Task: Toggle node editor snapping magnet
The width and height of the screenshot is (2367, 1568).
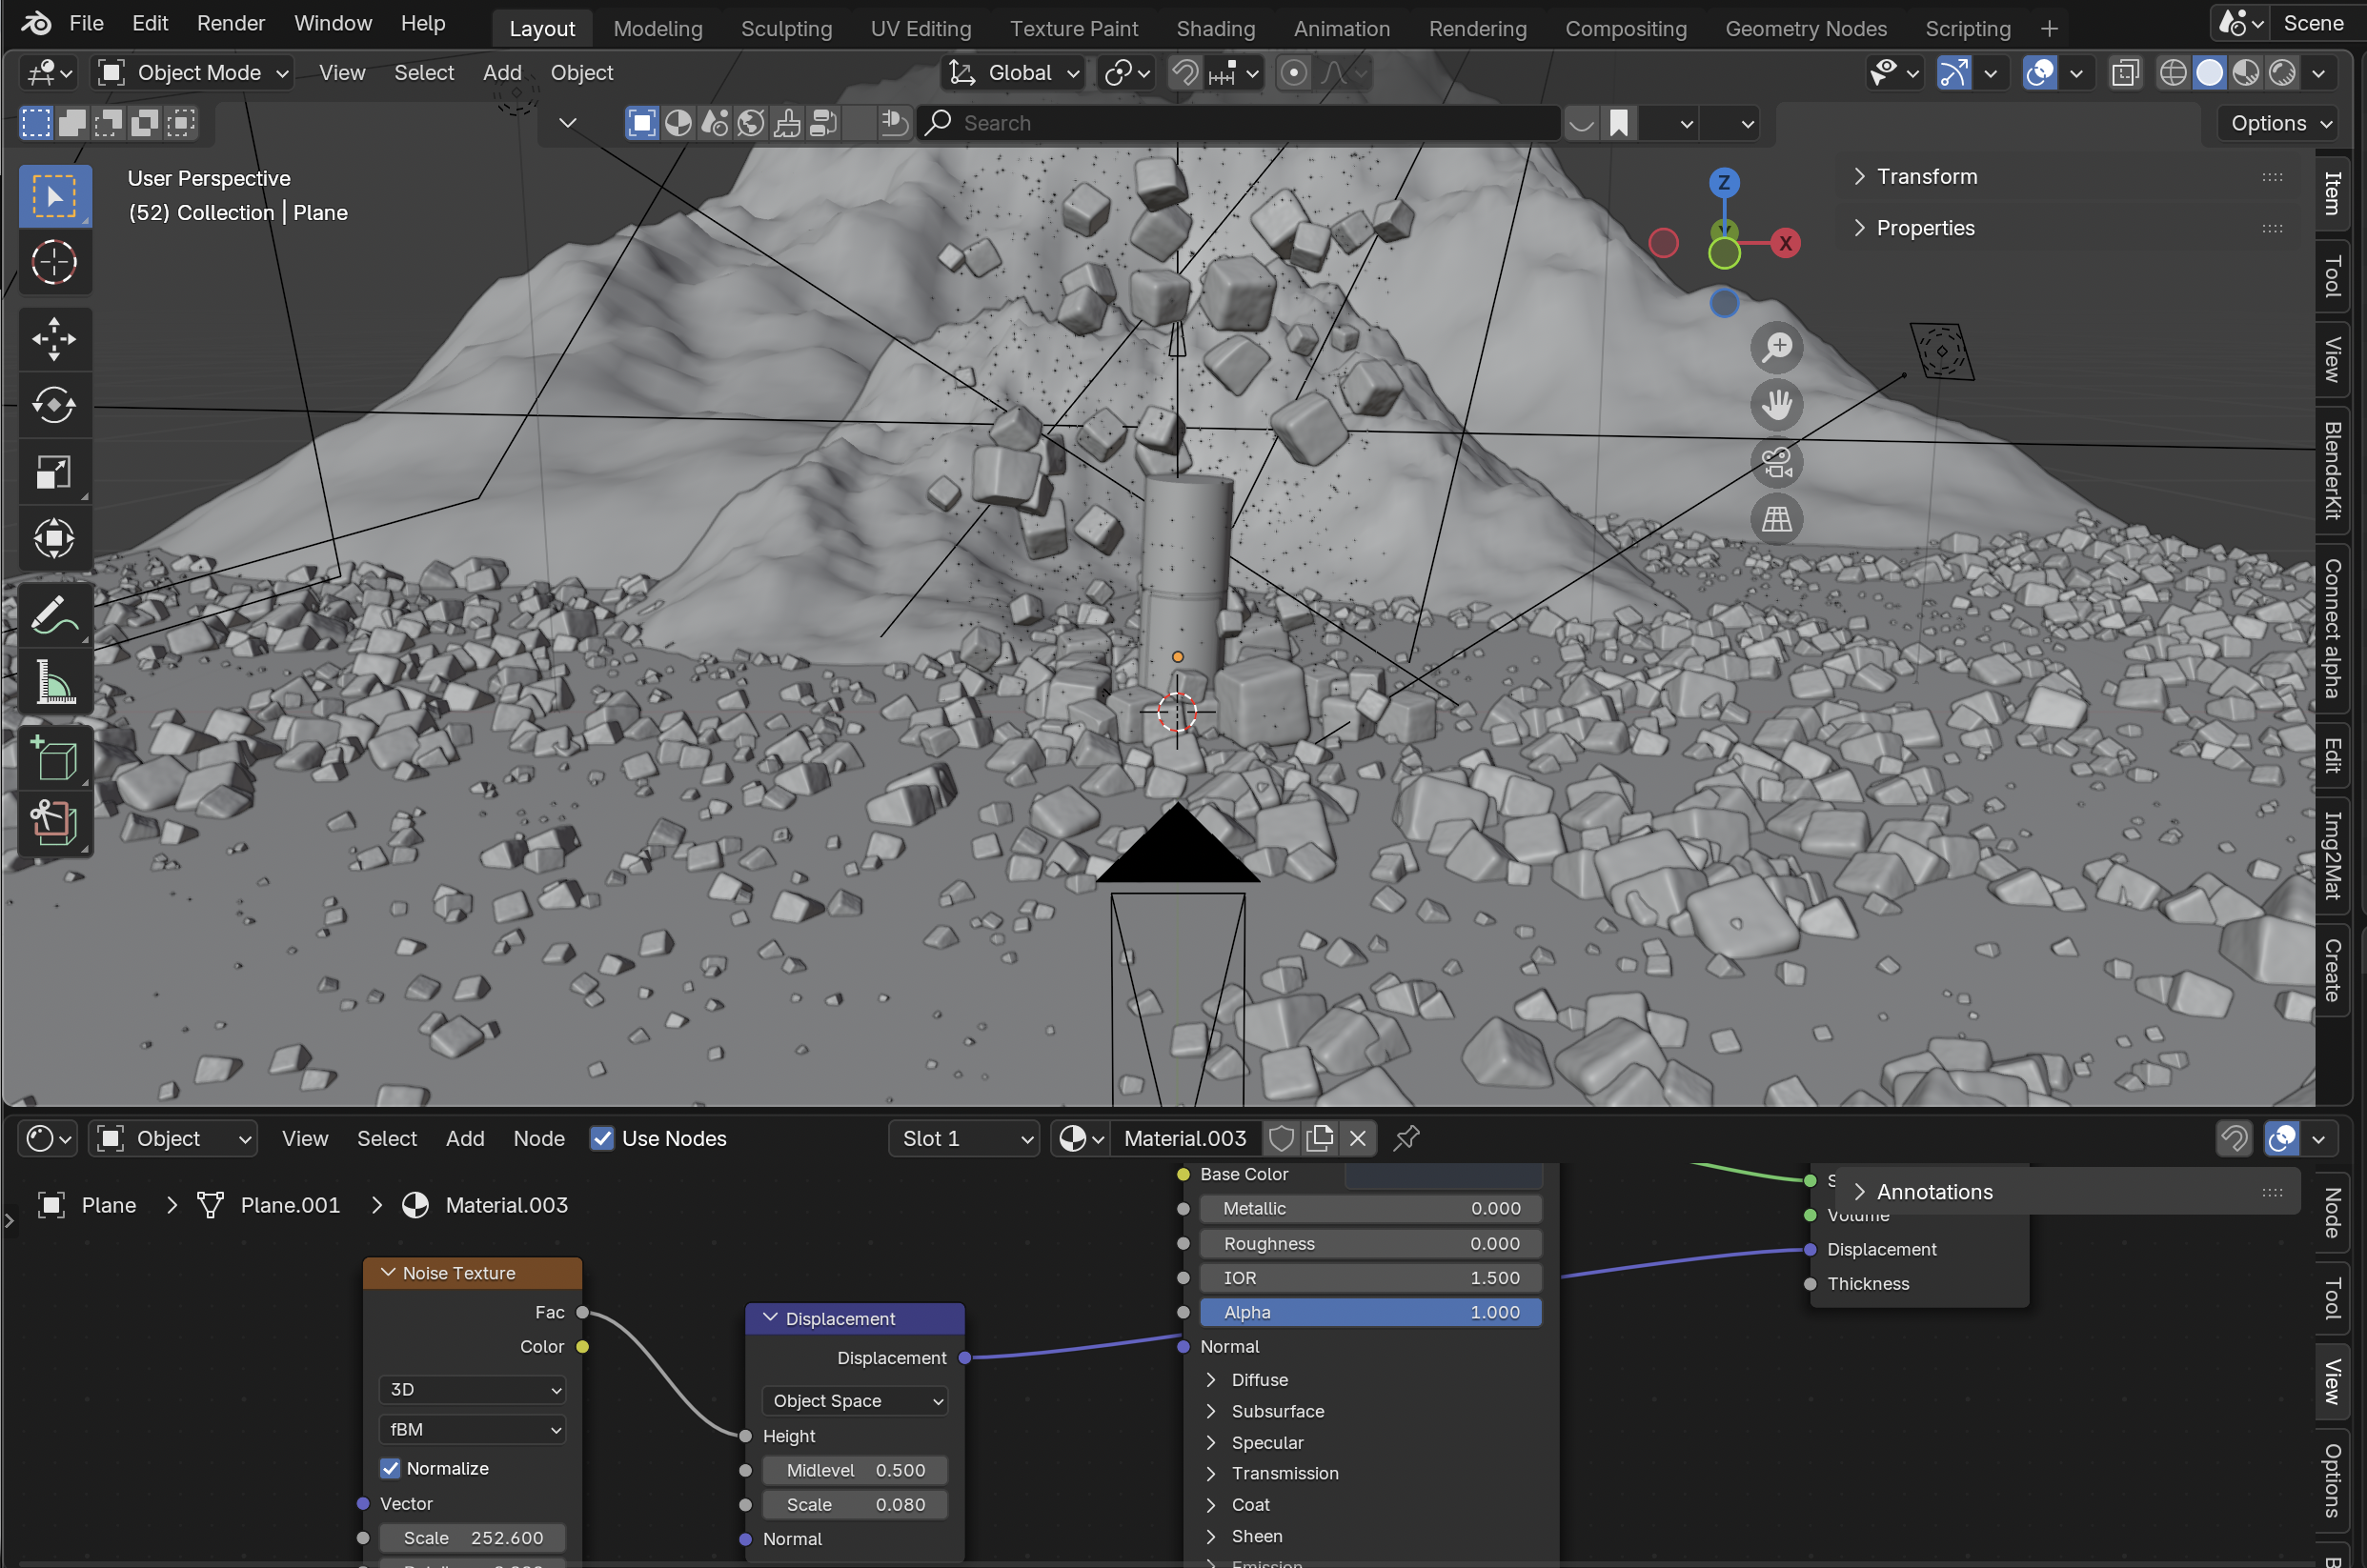Action: click(x=2234, y=1138)
